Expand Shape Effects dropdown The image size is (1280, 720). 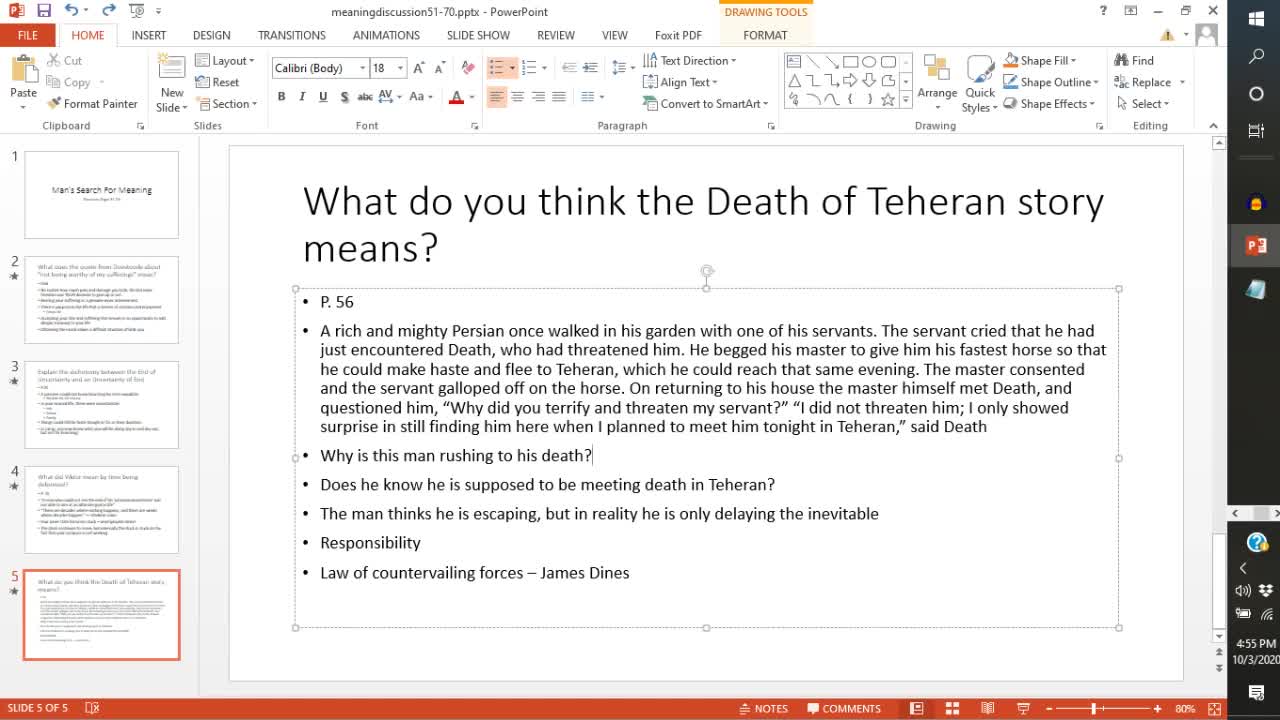click(1049, 104)
